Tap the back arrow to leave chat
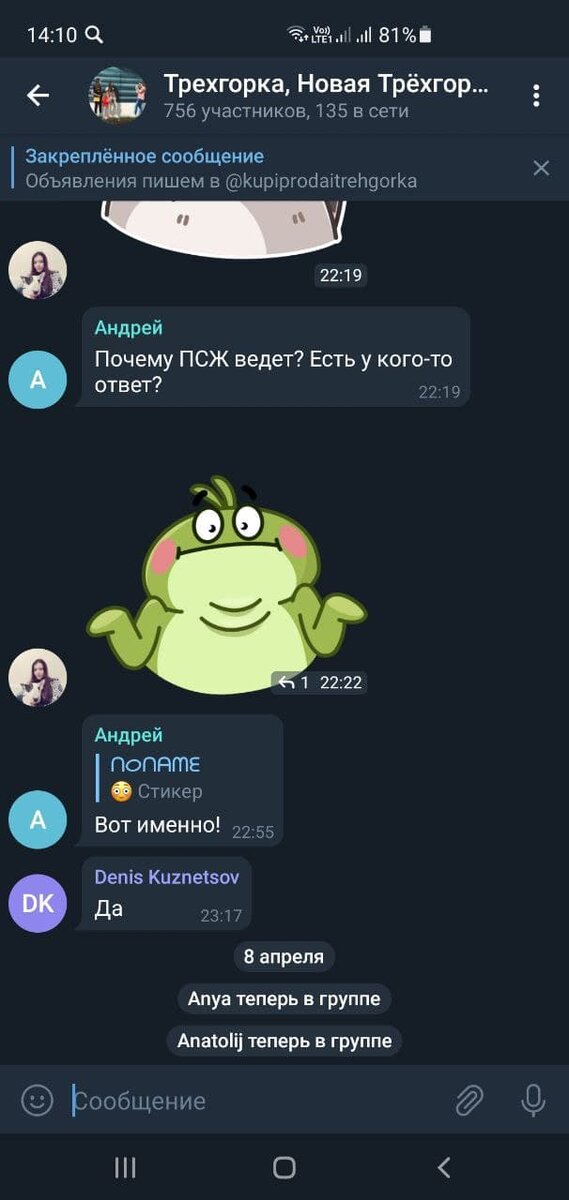The width and height of the screenshot is (569, 1200). tap(38, 95)
